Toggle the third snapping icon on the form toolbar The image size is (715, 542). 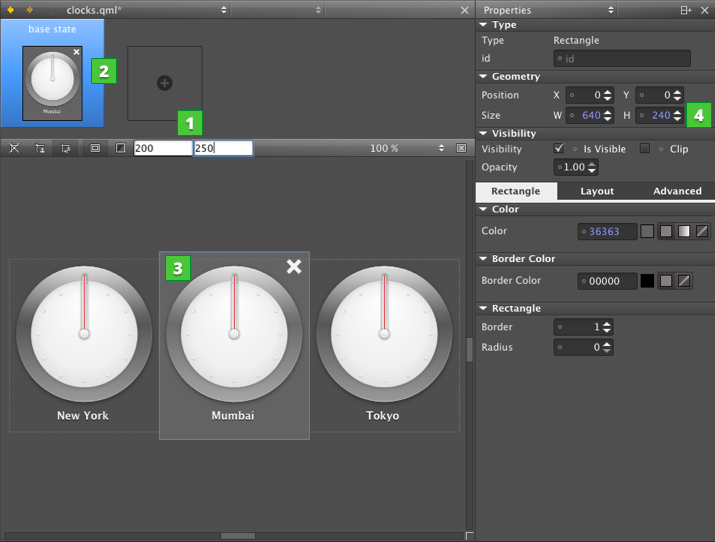pos(65,148)
